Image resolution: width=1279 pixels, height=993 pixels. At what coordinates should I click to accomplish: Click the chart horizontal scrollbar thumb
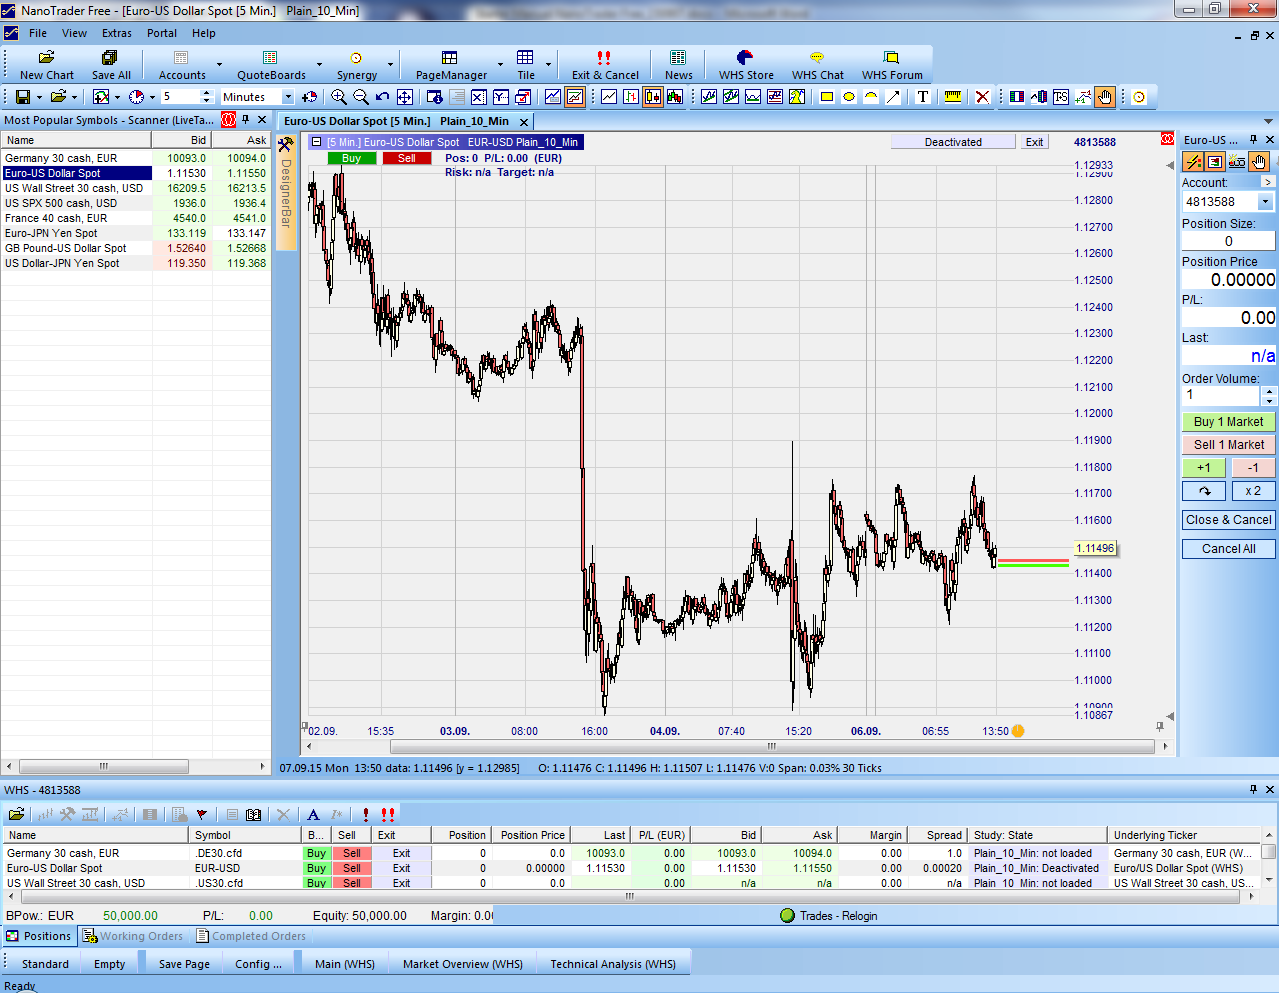click(x=771, y=746)
